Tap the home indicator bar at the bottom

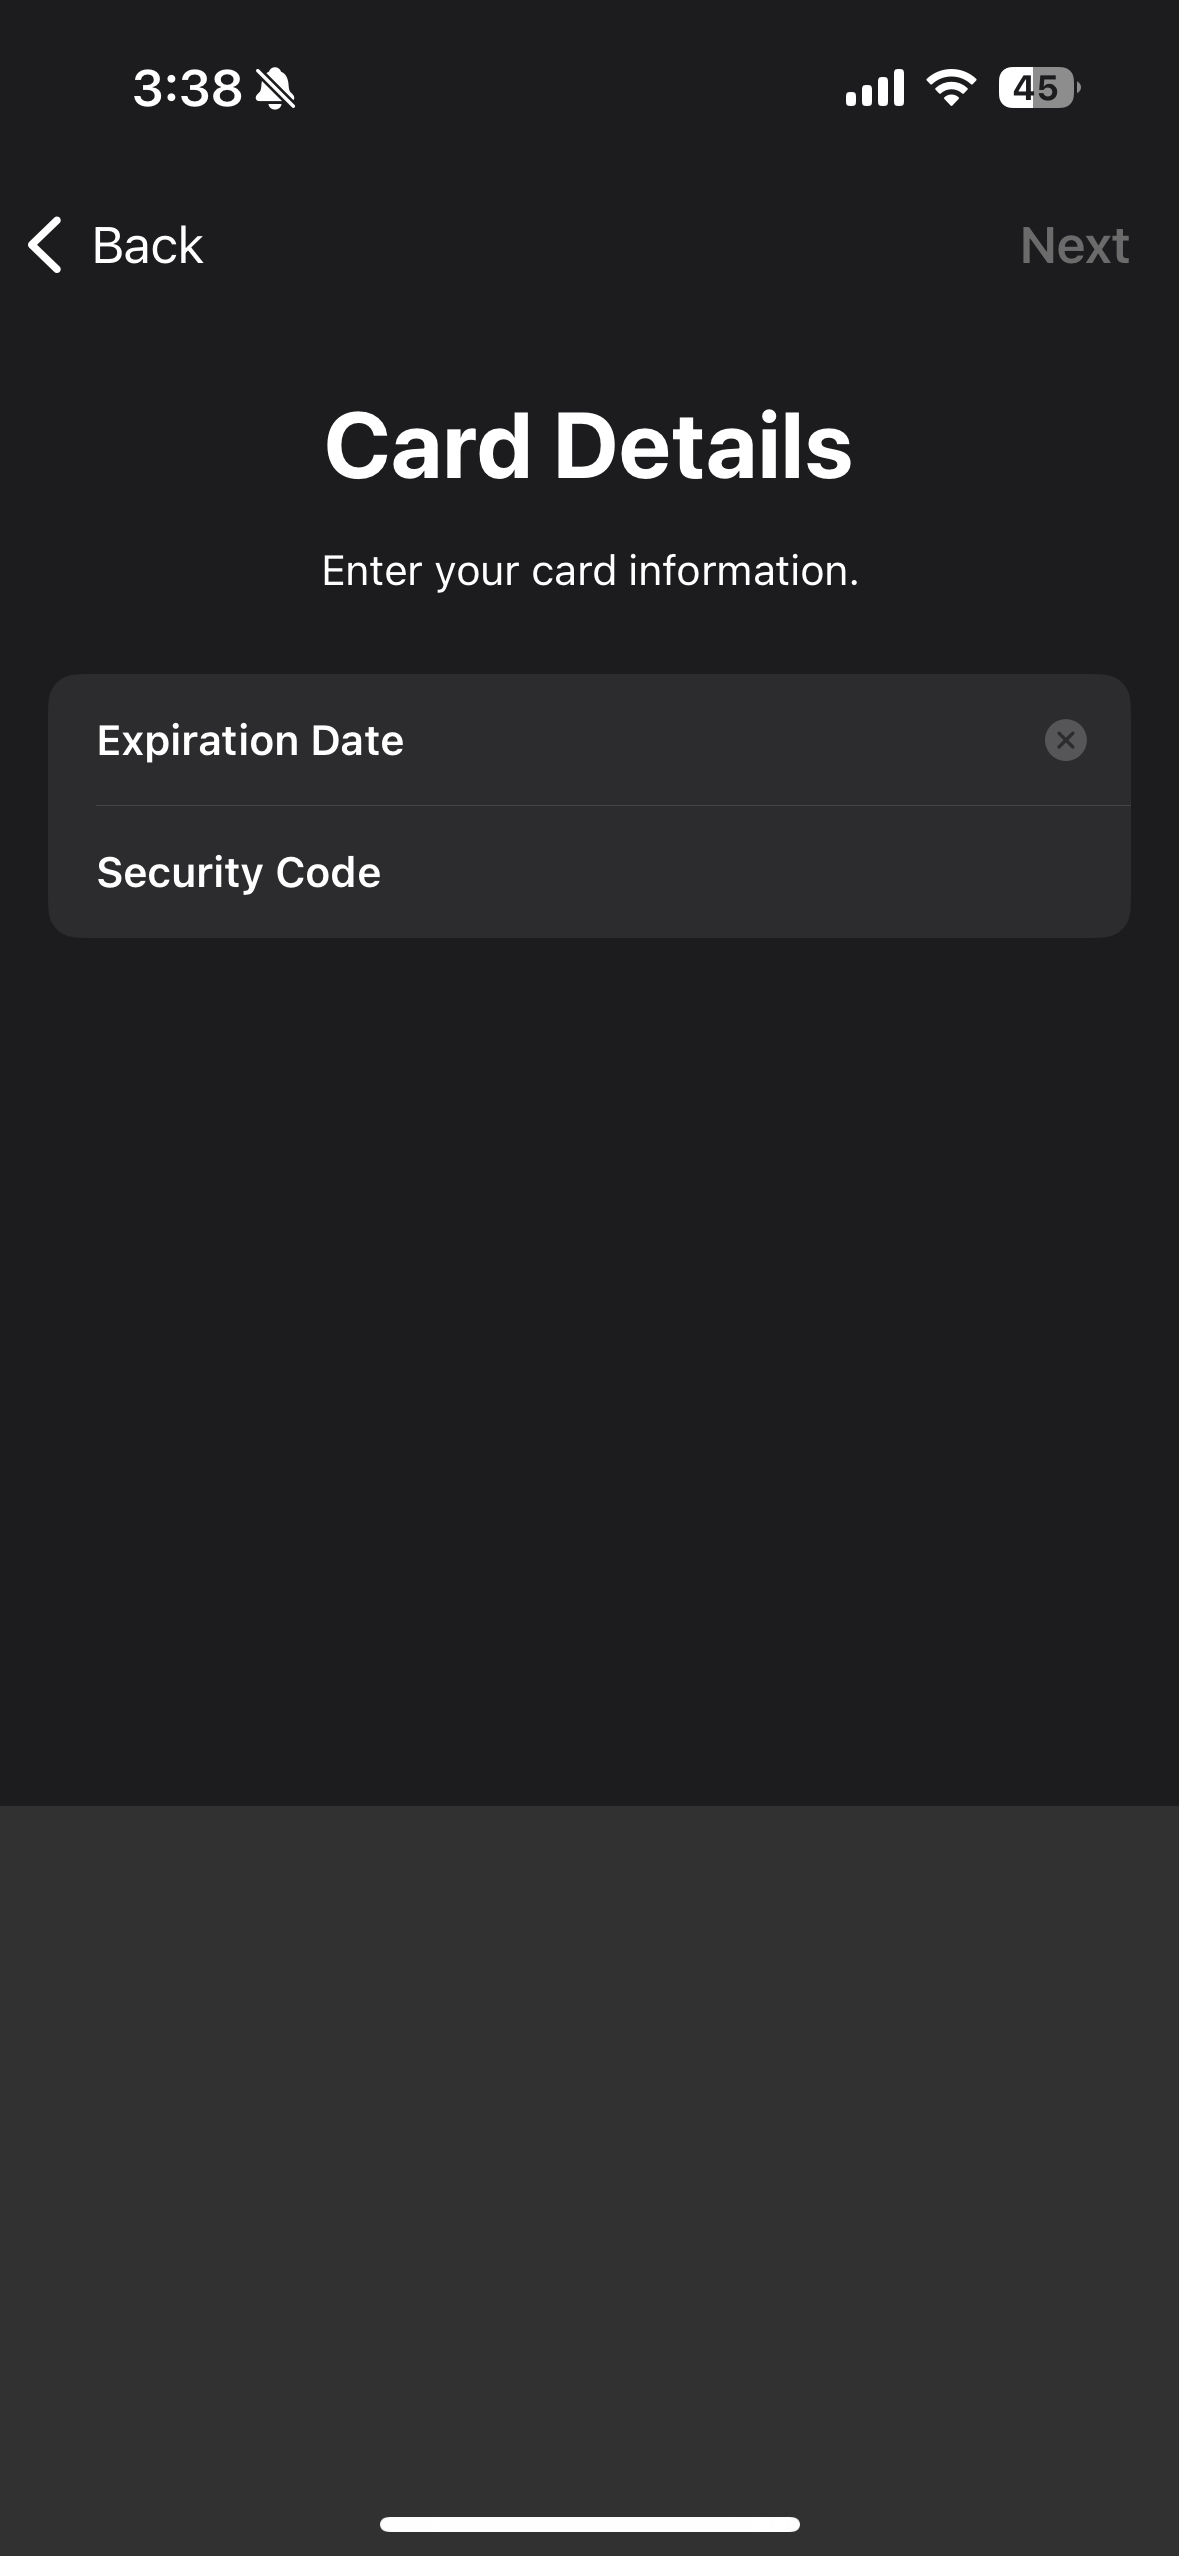tap(590, 2524)
